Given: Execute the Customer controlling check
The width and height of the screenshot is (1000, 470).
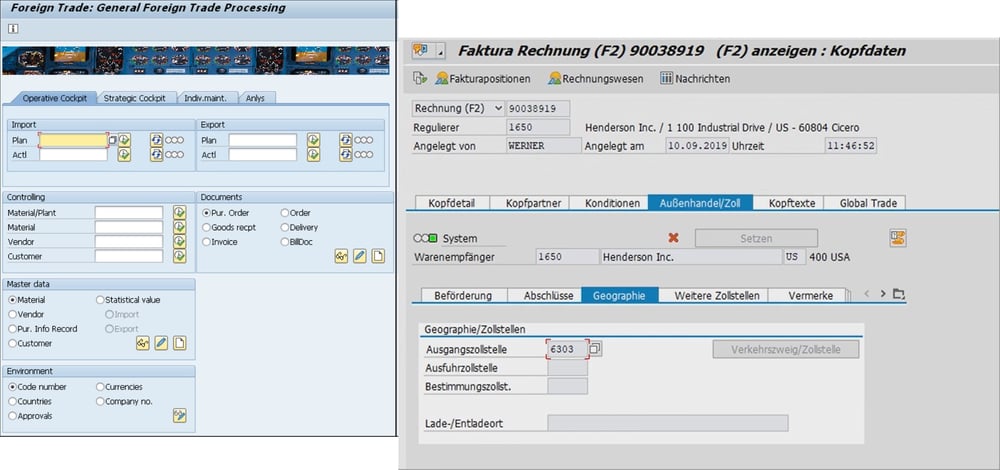Looking at the screenshot, I should click(180, 256).
